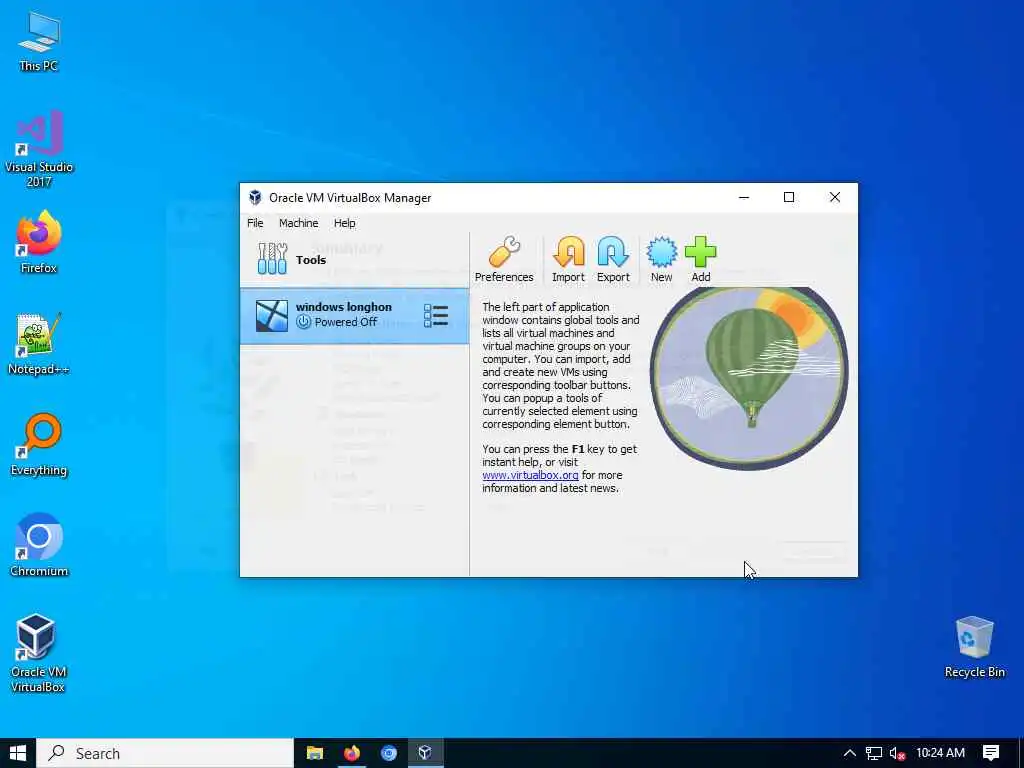Open File Explorer from the taskbar
The image size is (1024, 768).
pyautogui.click(x=315, y=753)
